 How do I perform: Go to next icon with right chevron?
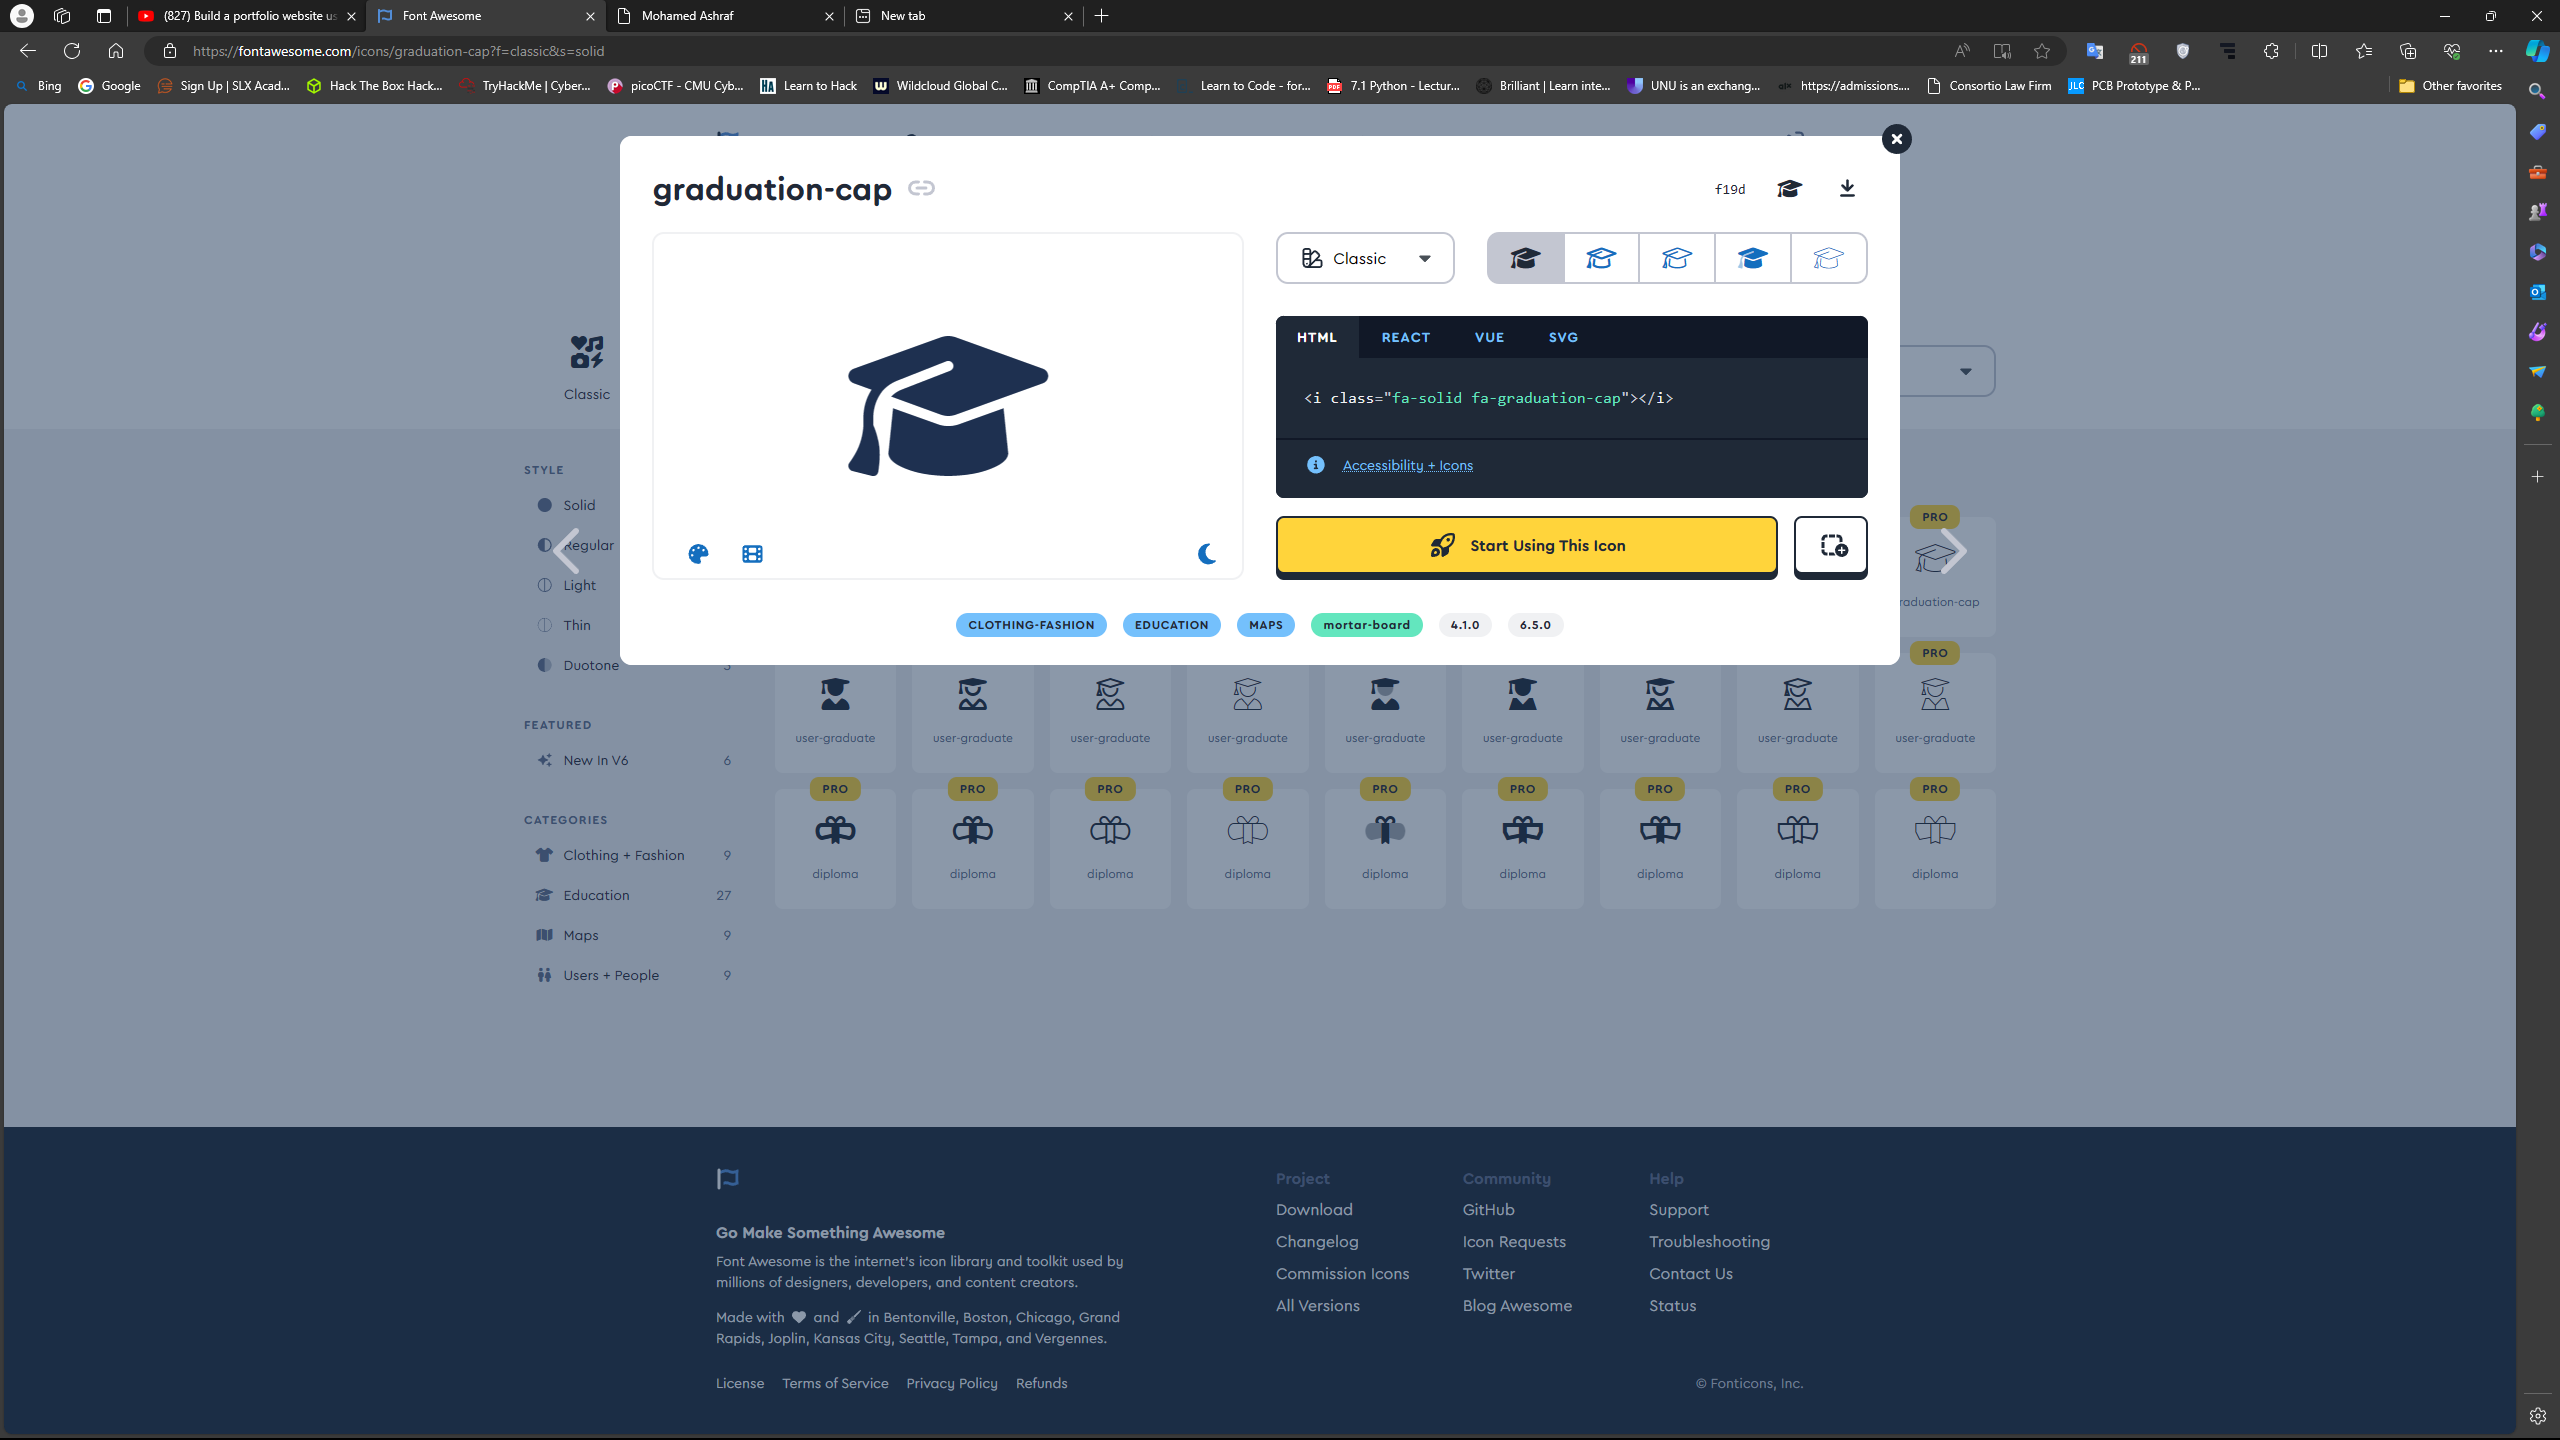[x=1952, y=551]
